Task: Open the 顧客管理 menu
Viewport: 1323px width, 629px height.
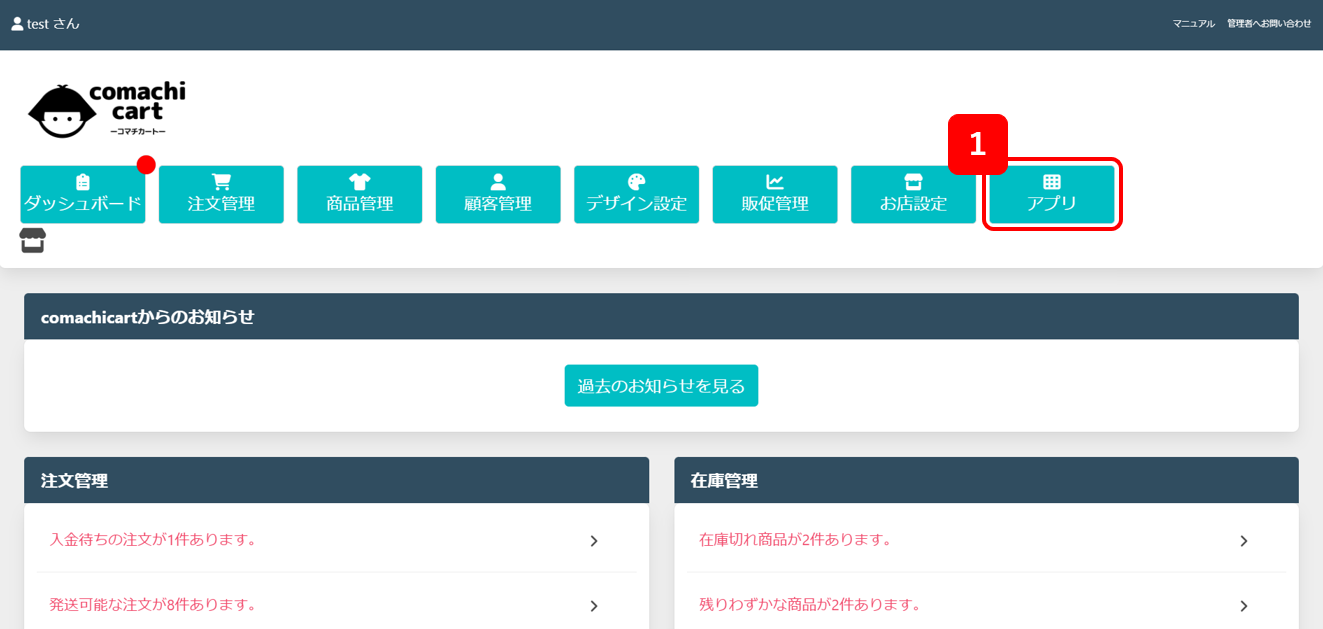Action: (498, 194)
